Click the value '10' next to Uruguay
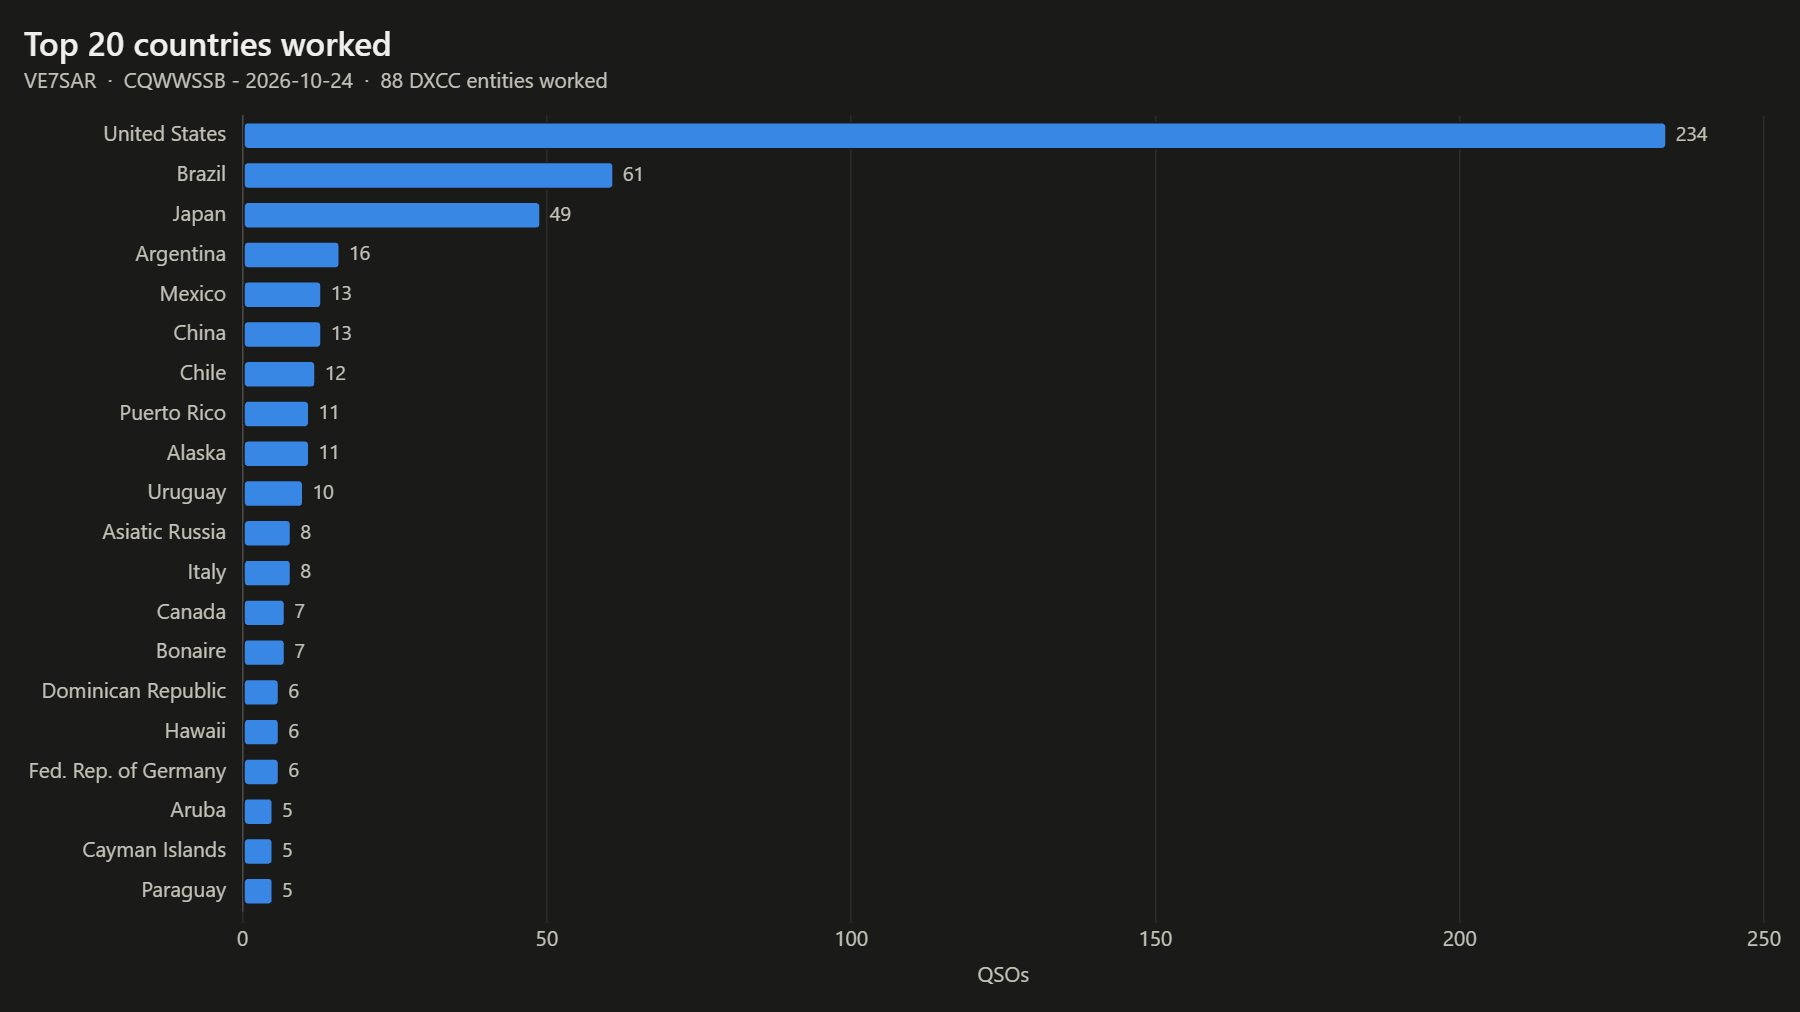 (x=323, y=492)
